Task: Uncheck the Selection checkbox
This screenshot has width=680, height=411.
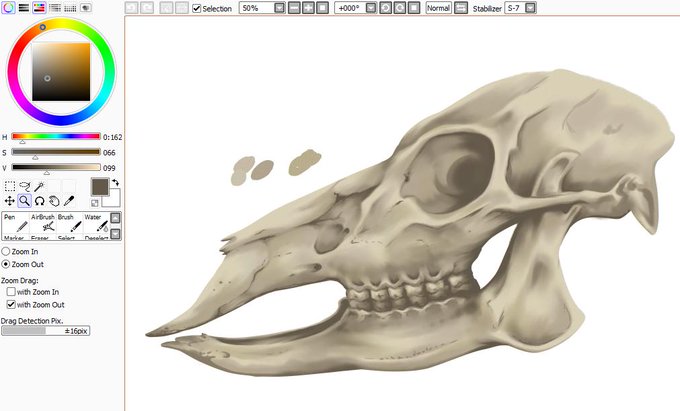Action: (x=197, y=8)
